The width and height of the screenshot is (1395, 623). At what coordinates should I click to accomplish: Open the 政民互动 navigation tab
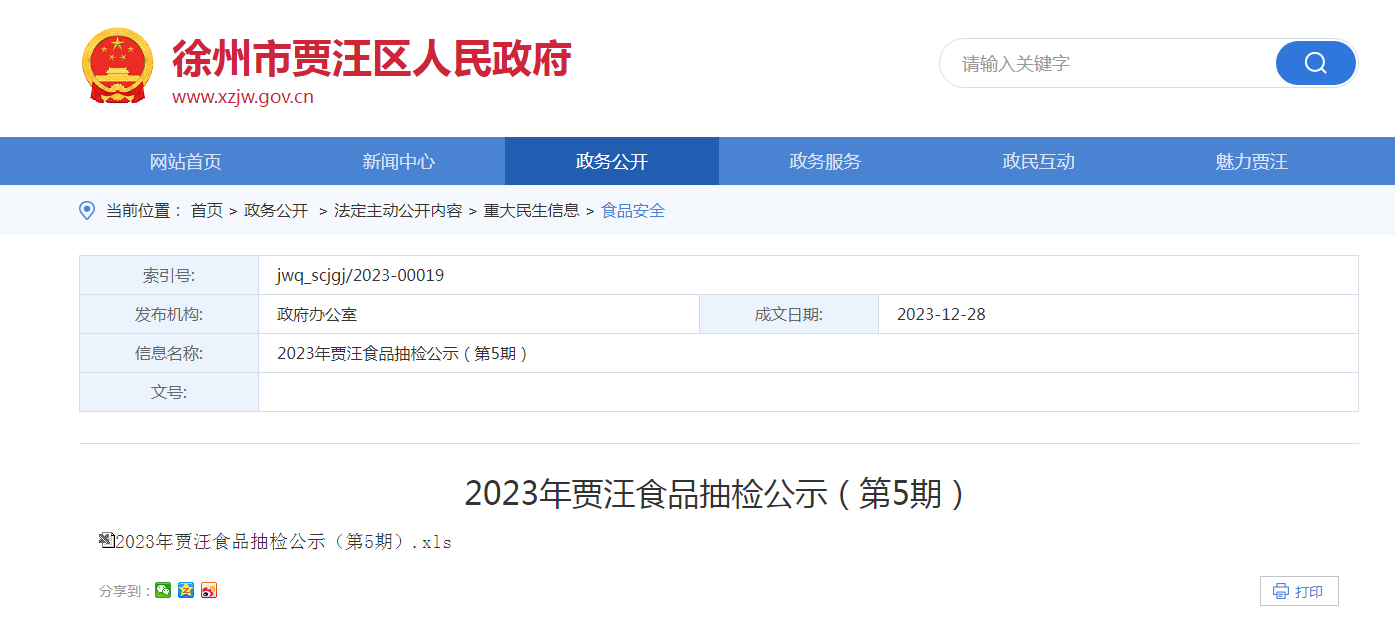click(1038, 162)
